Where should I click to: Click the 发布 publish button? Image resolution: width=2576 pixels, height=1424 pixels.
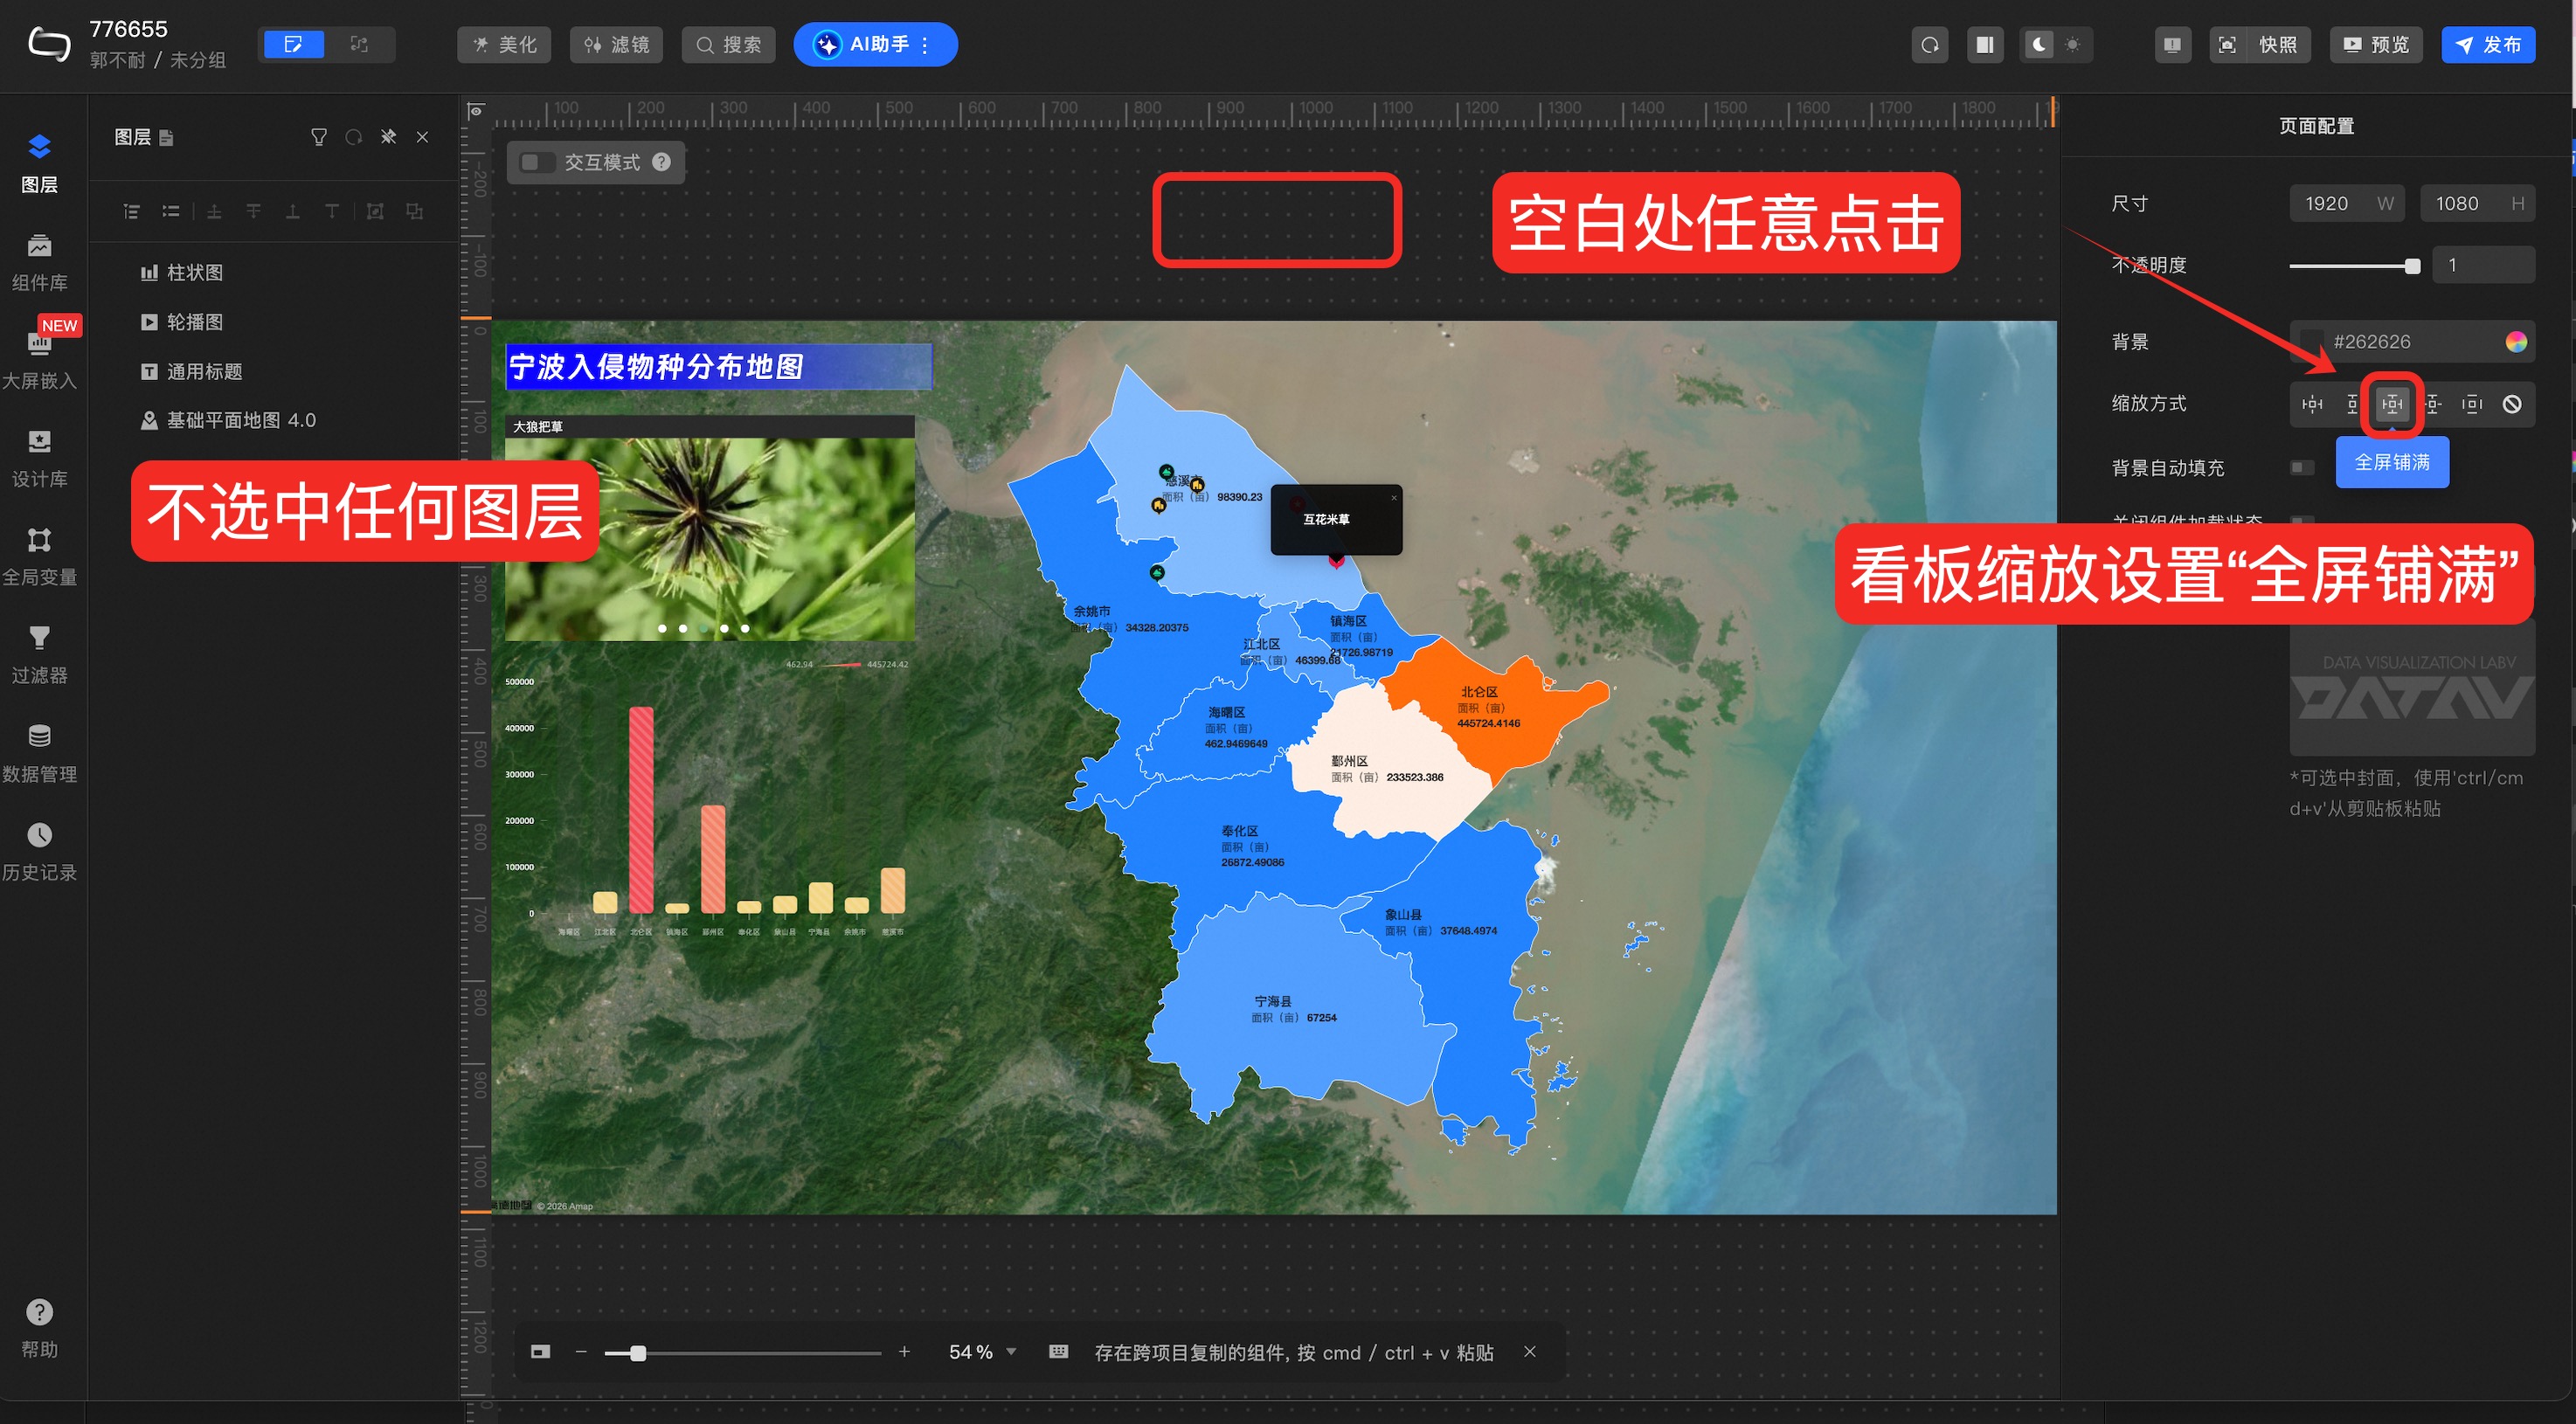[2487, 45]
